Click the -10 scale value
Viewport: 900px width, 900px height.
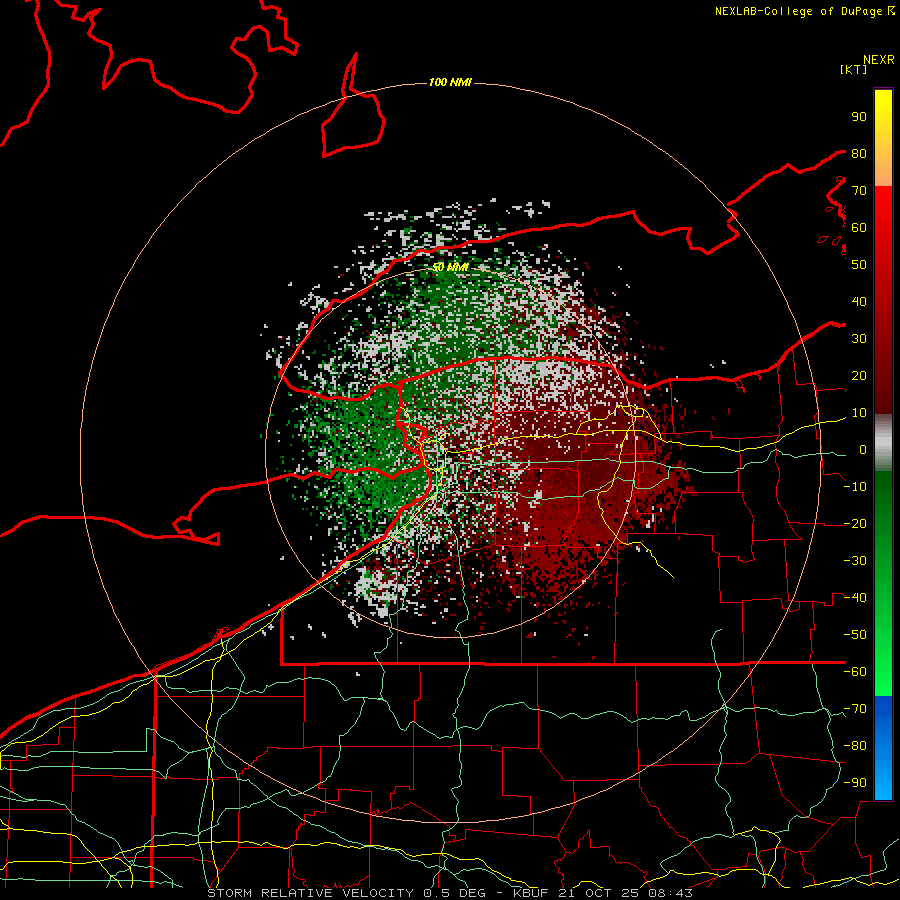tap(855, 487)
